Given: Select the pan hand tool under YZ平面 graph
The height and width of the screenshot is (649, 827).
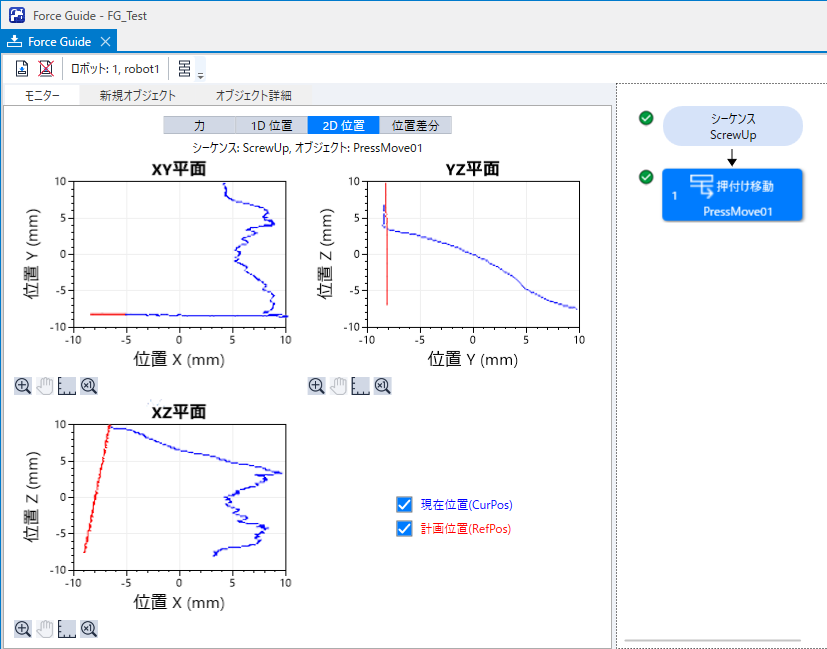Looking at the screenshot, I should click(x=339, y=385).
